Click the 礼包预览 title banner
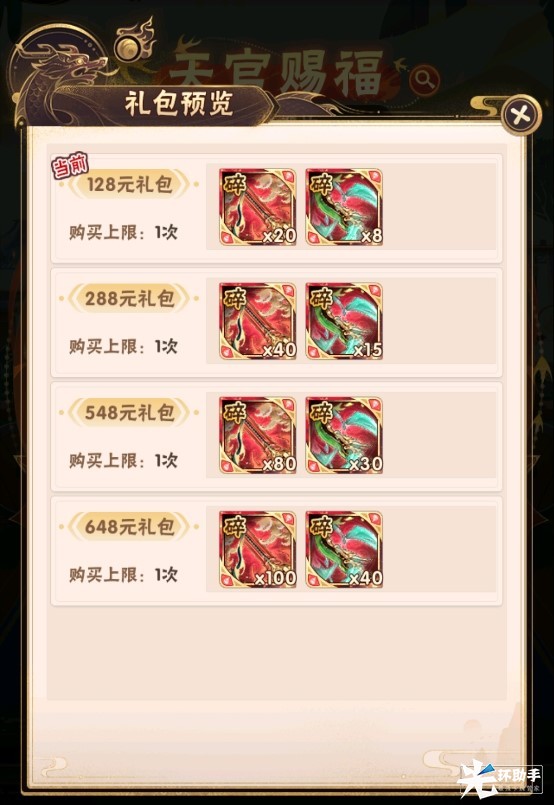Image resolution: width=554 pixels, height=805 pixels. click(x=179, y=104)
